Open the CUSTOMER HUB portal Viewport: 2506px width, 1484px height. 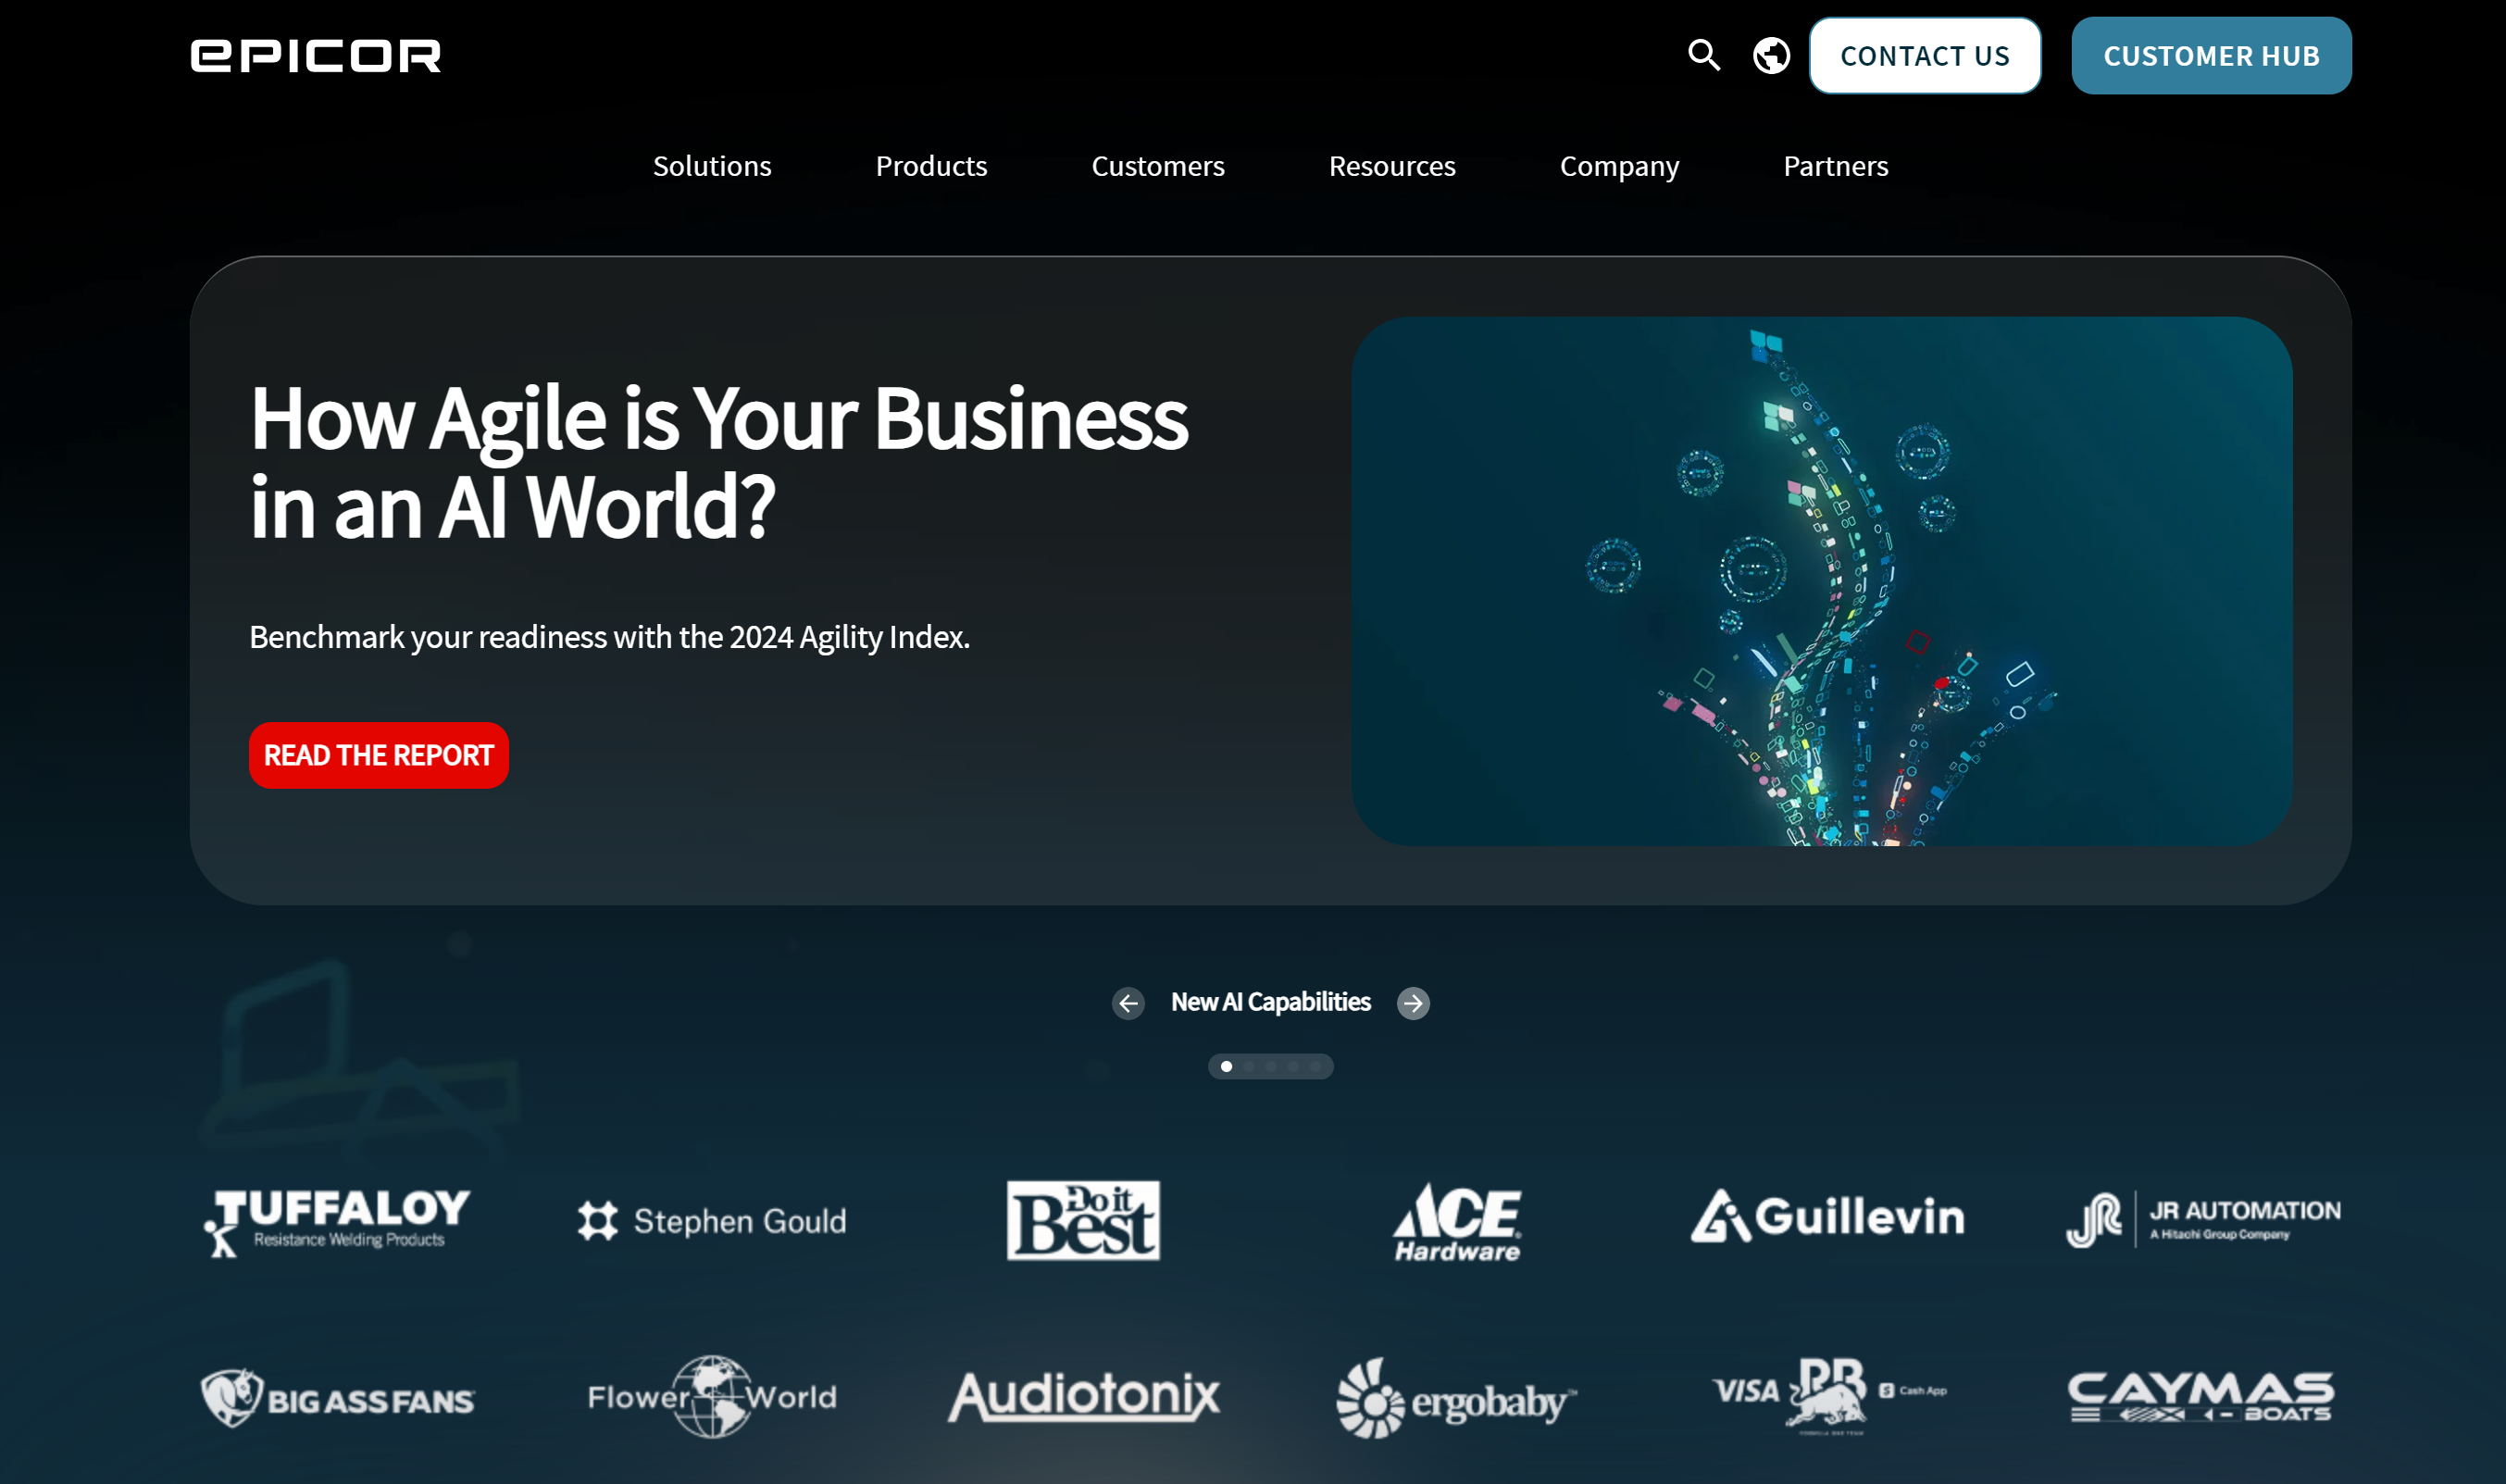pos(2213,55)
